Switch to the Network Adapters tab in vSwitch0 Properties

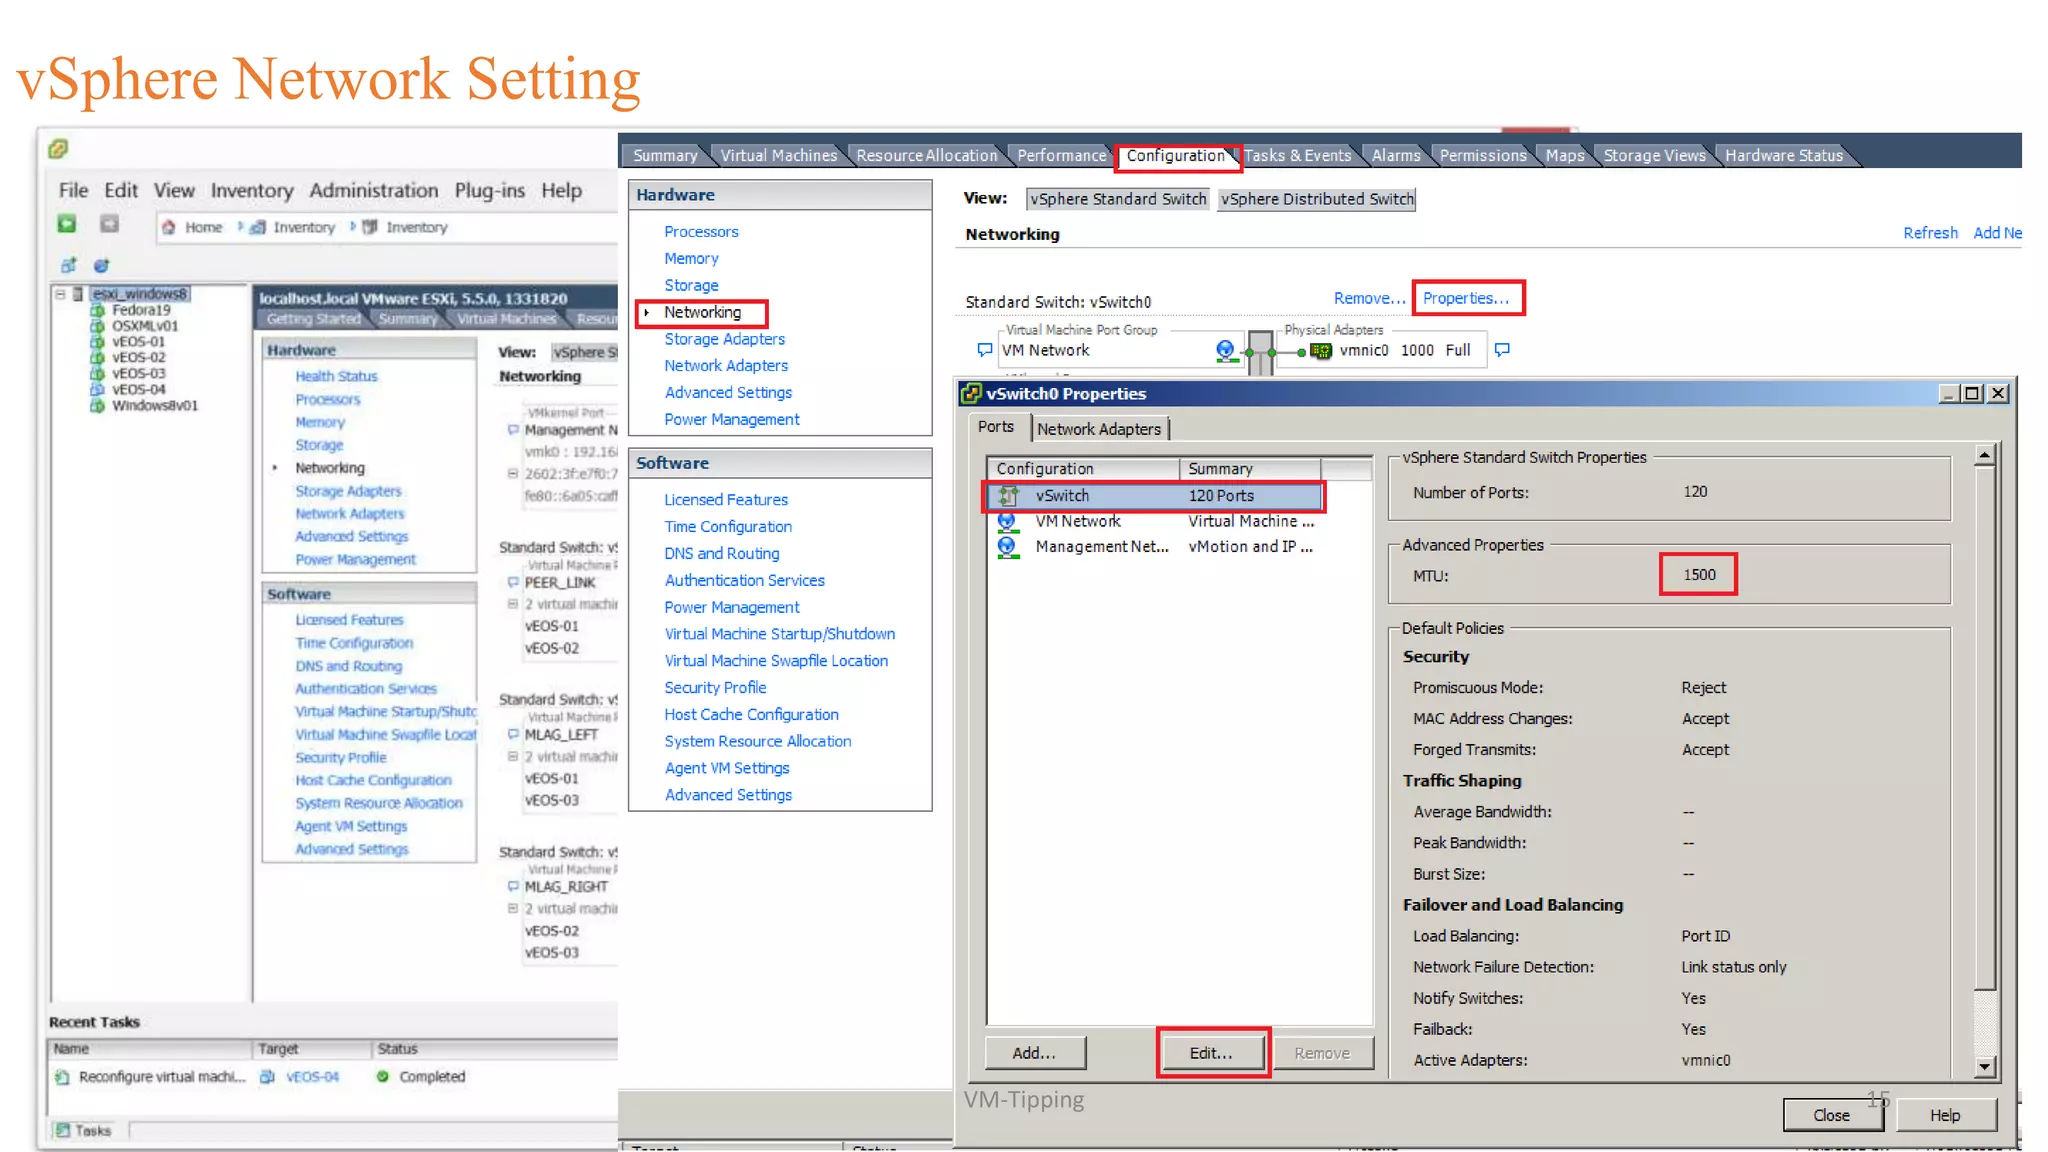(1099, 429)
